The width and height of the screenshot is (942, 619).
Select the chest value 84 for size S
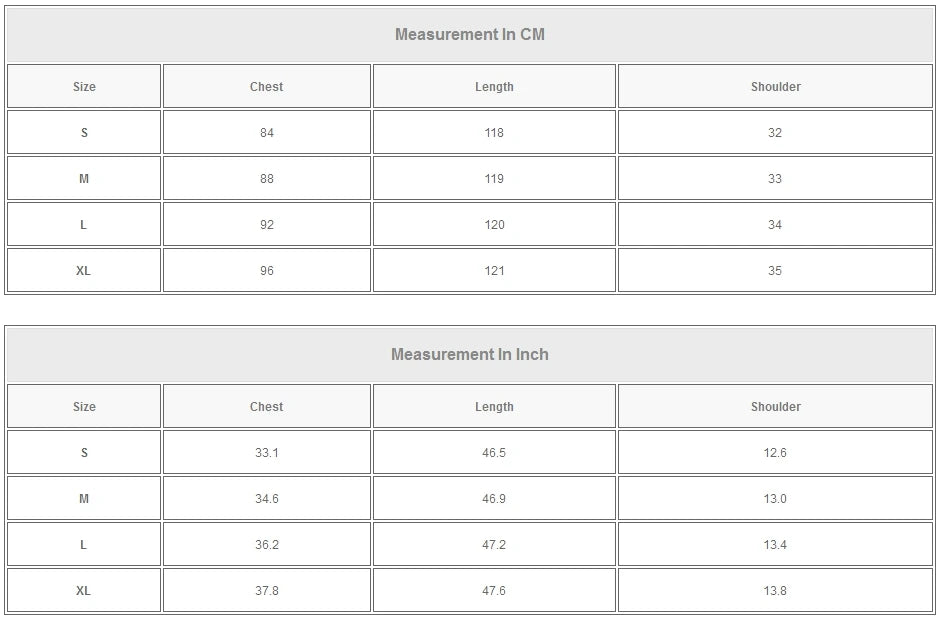coord(266,133)
